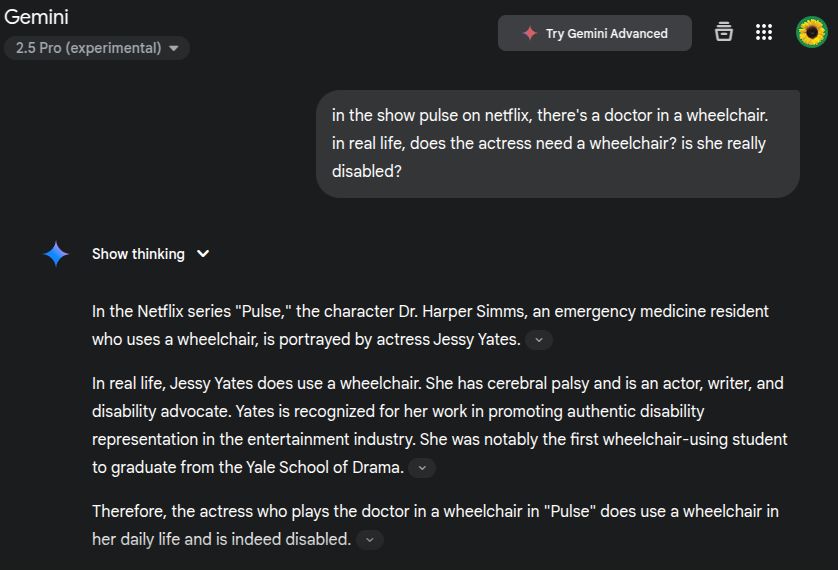838x570 pixels.
Task: Click the red sparkle on Try Gemini Advanced
Action: [x=530, y=33]
